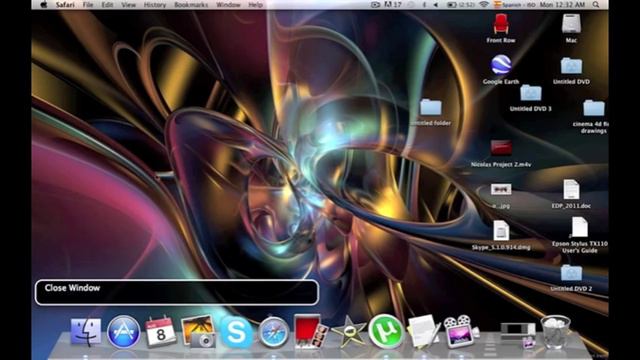Open the Dock icon with film camera

460,331
